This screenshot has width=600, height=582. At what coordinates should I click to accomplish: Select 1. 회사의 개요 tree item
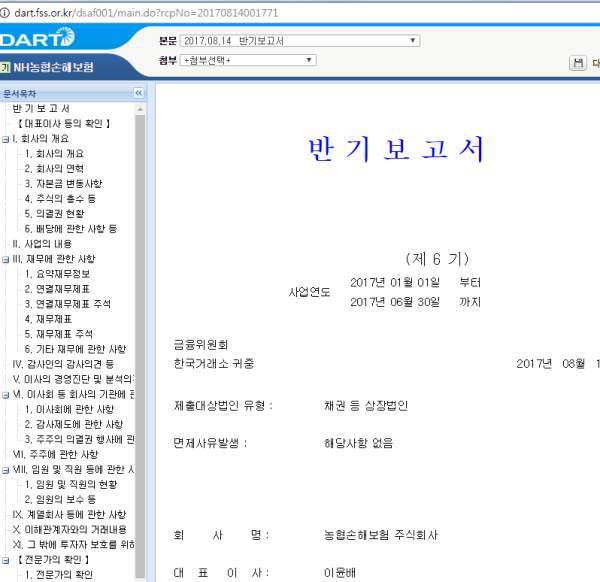pos(54,153)
